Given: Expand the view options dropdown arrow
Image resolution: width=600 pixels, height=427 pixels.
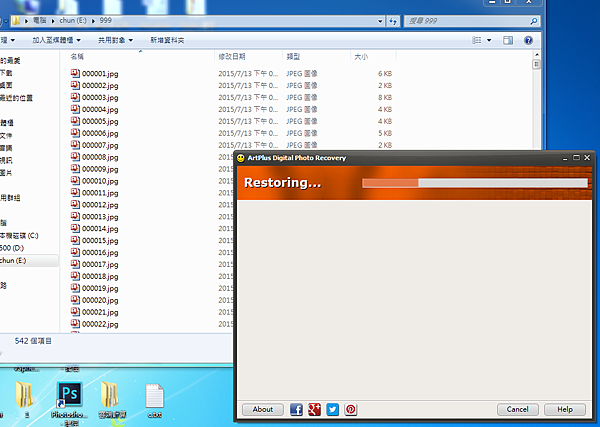Looking at the screenshot, I should 489,40.
